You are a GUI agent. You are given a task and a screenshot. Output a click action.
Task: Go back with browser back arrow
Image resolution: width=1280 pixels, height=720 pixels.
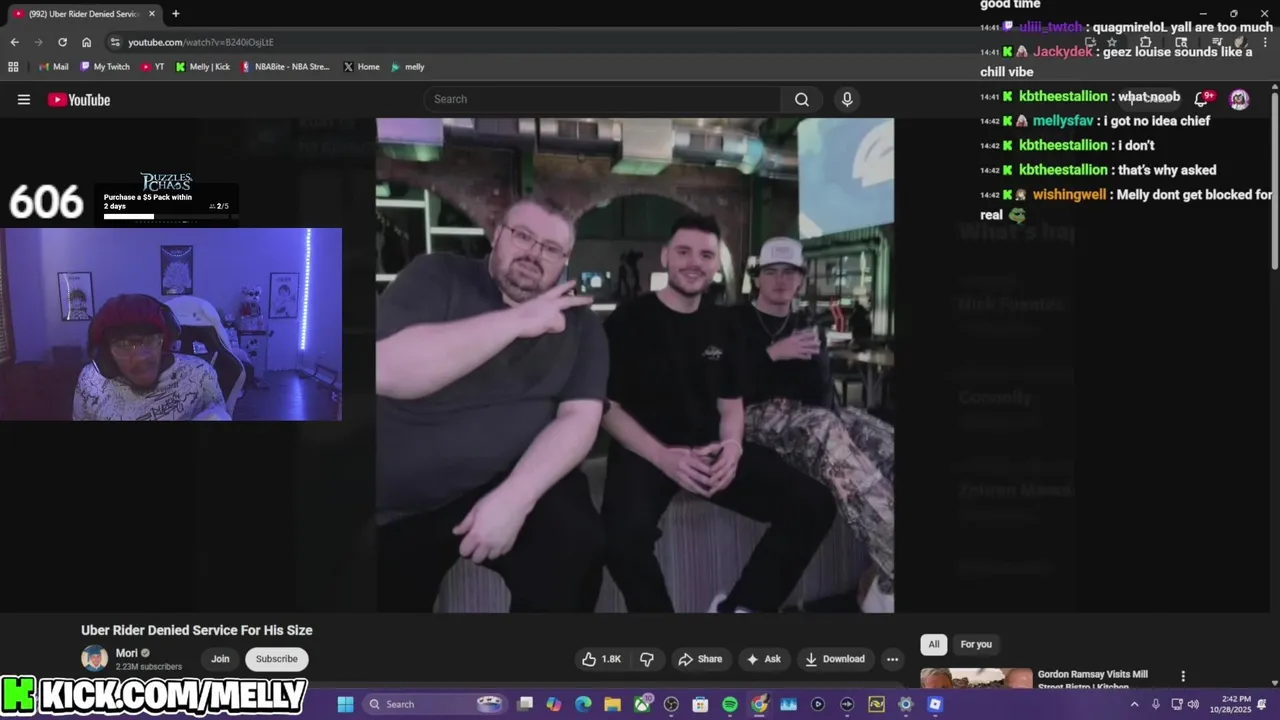(14, 42)
